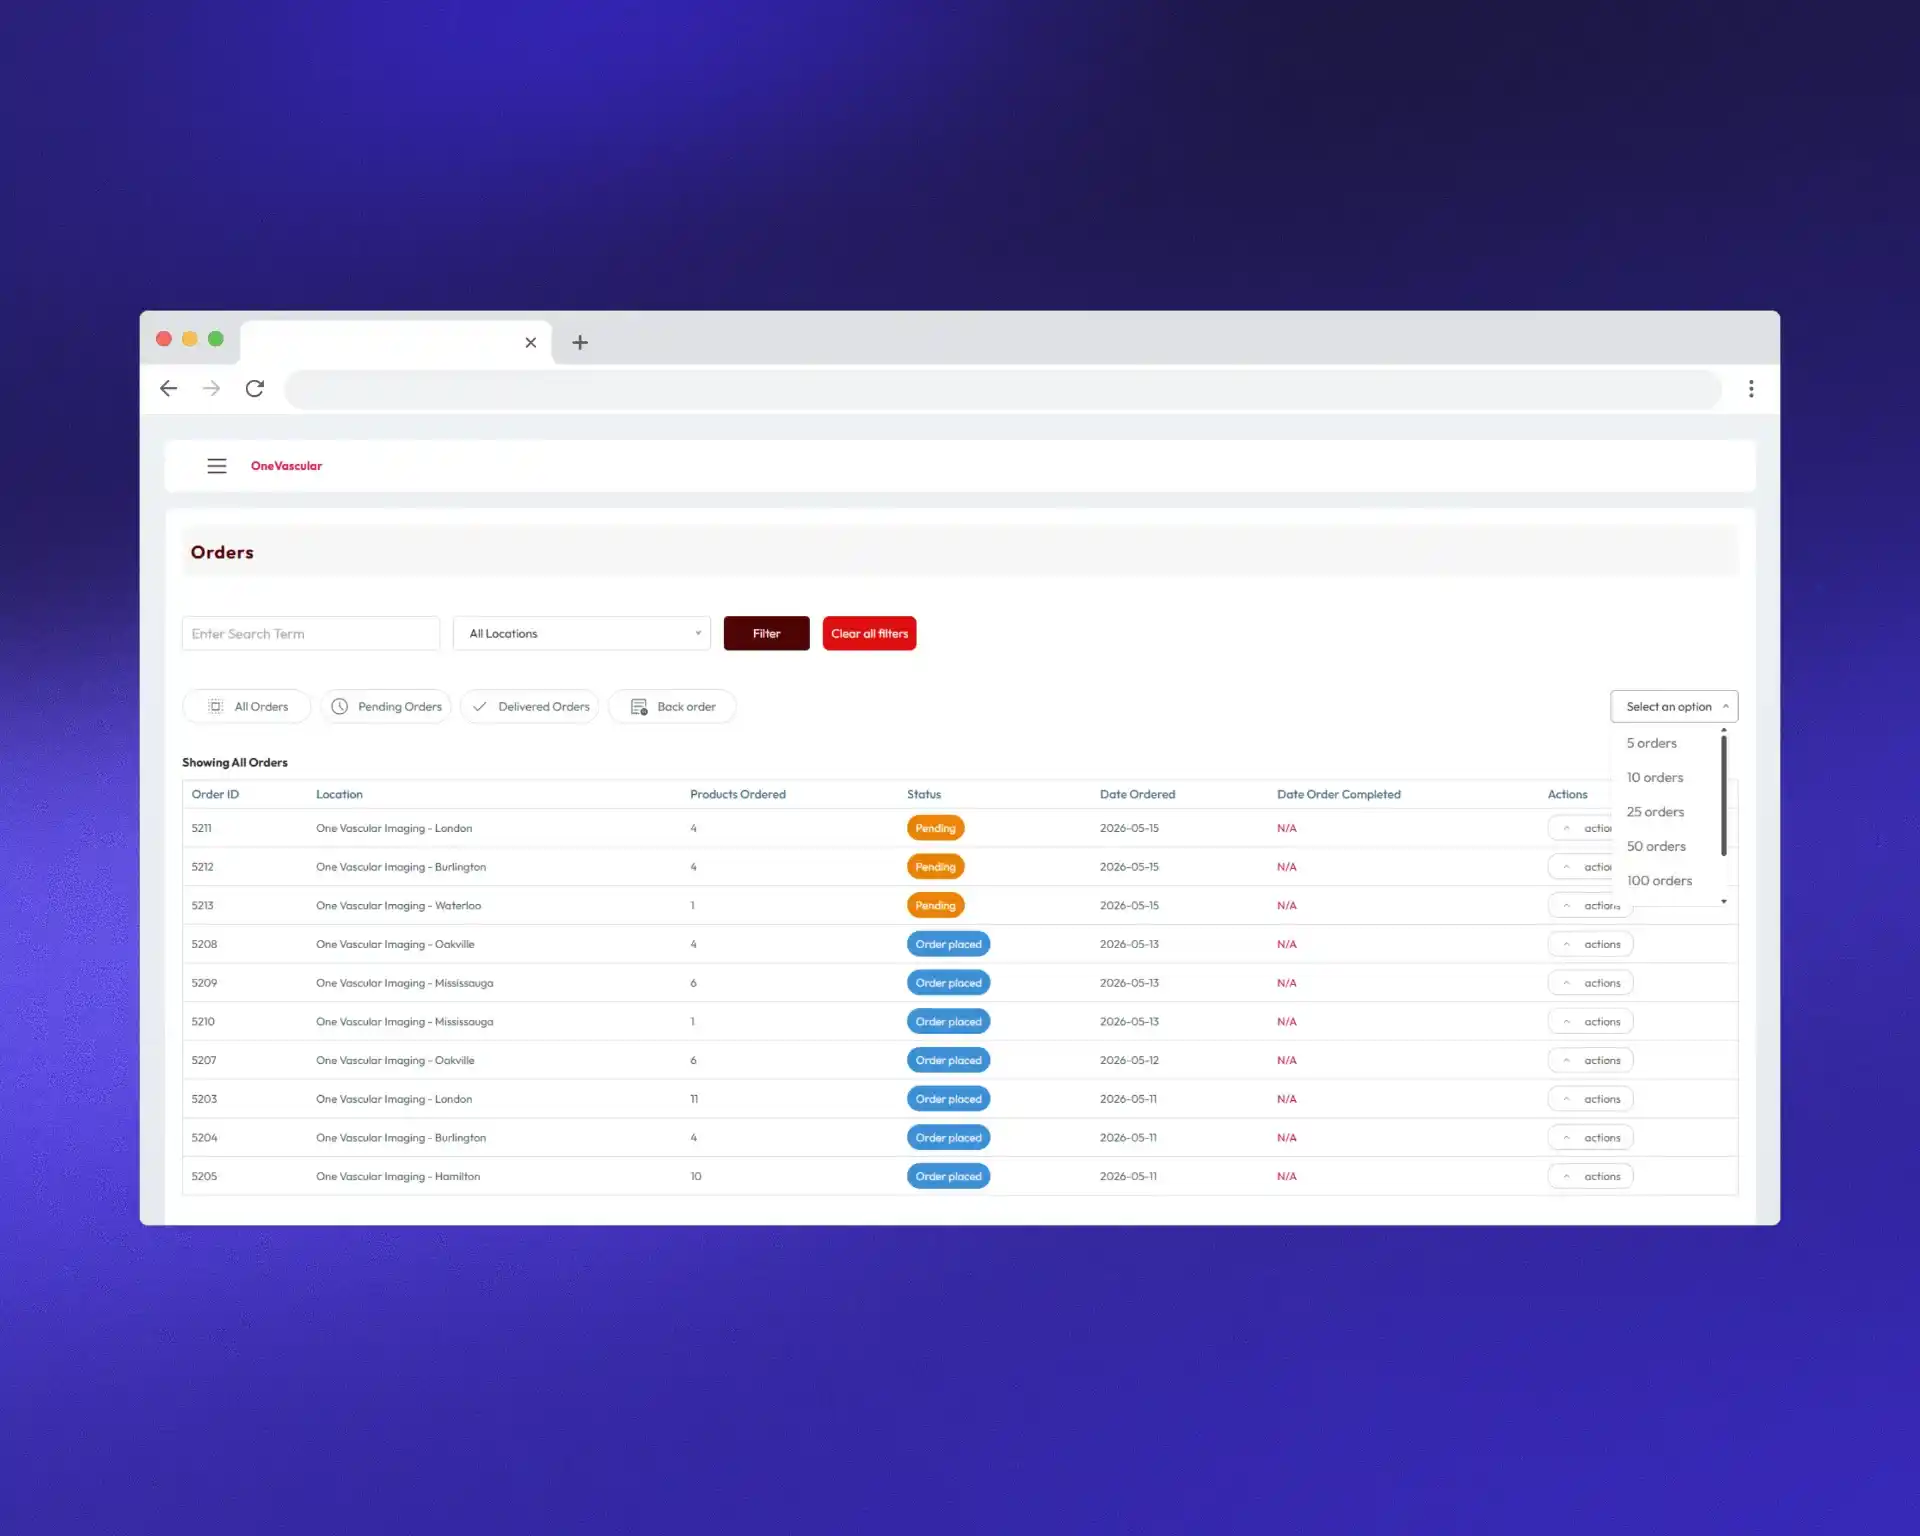
Task: Open actions dropdown for order 5203
Action: (x=1591, y=1100)
